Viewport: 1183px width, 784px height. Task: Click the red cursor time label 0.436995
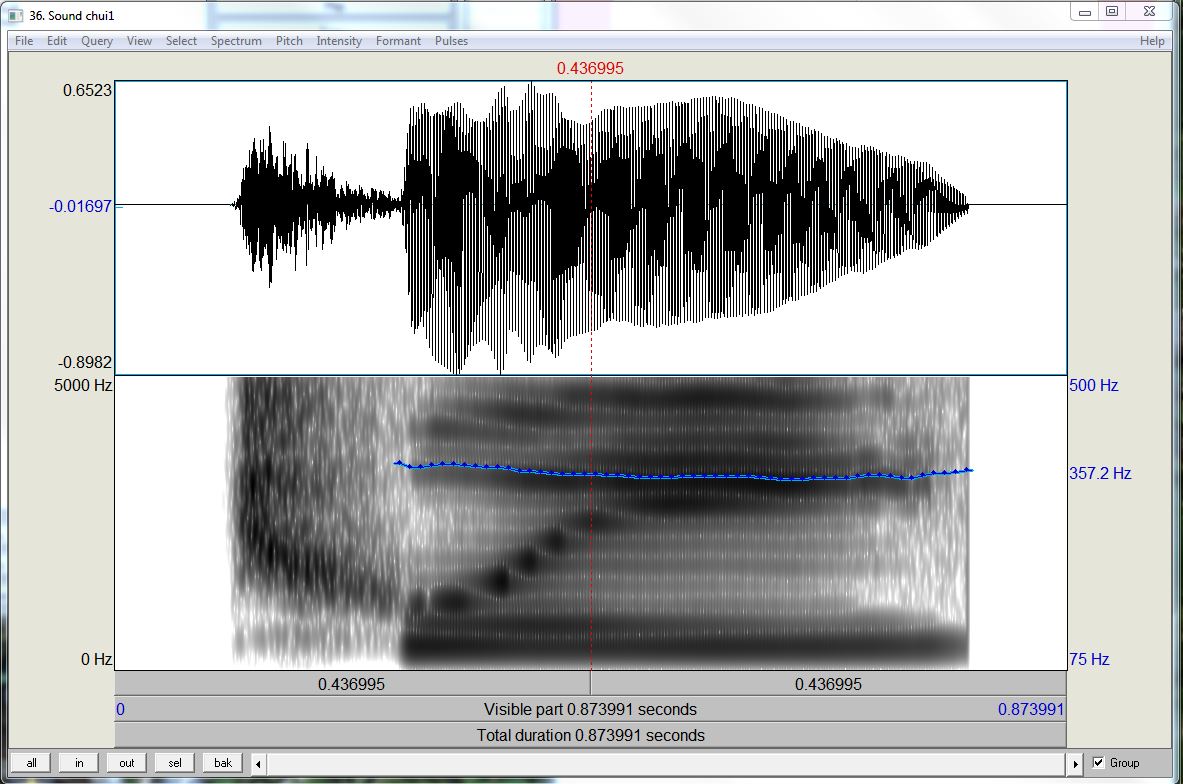590,68
